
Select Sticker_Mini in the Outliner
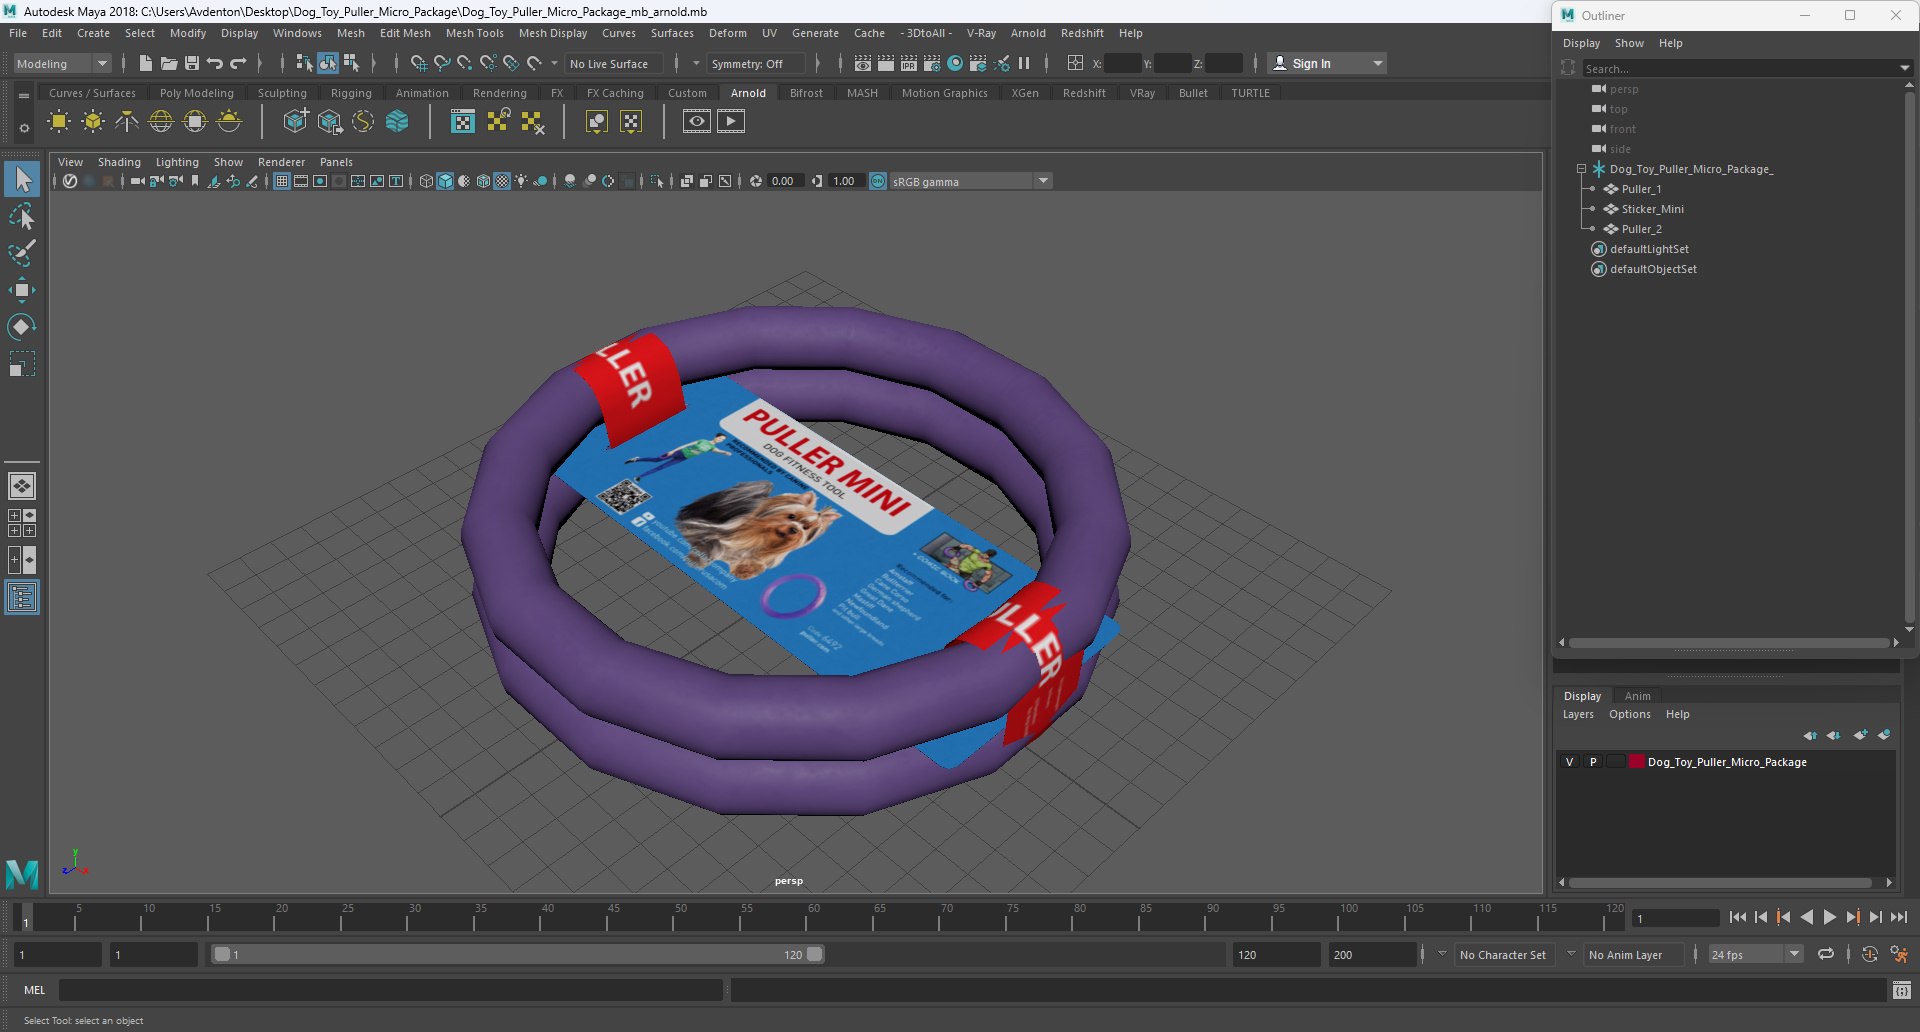click(x=1652, y=209)
